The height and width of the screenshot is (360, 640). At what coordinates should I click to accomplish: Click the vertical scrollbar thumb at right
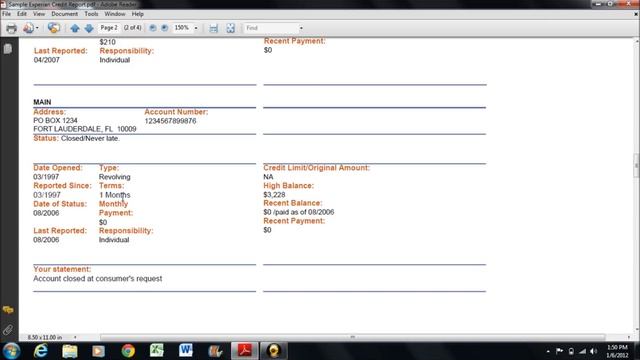[x=636, y=165]
